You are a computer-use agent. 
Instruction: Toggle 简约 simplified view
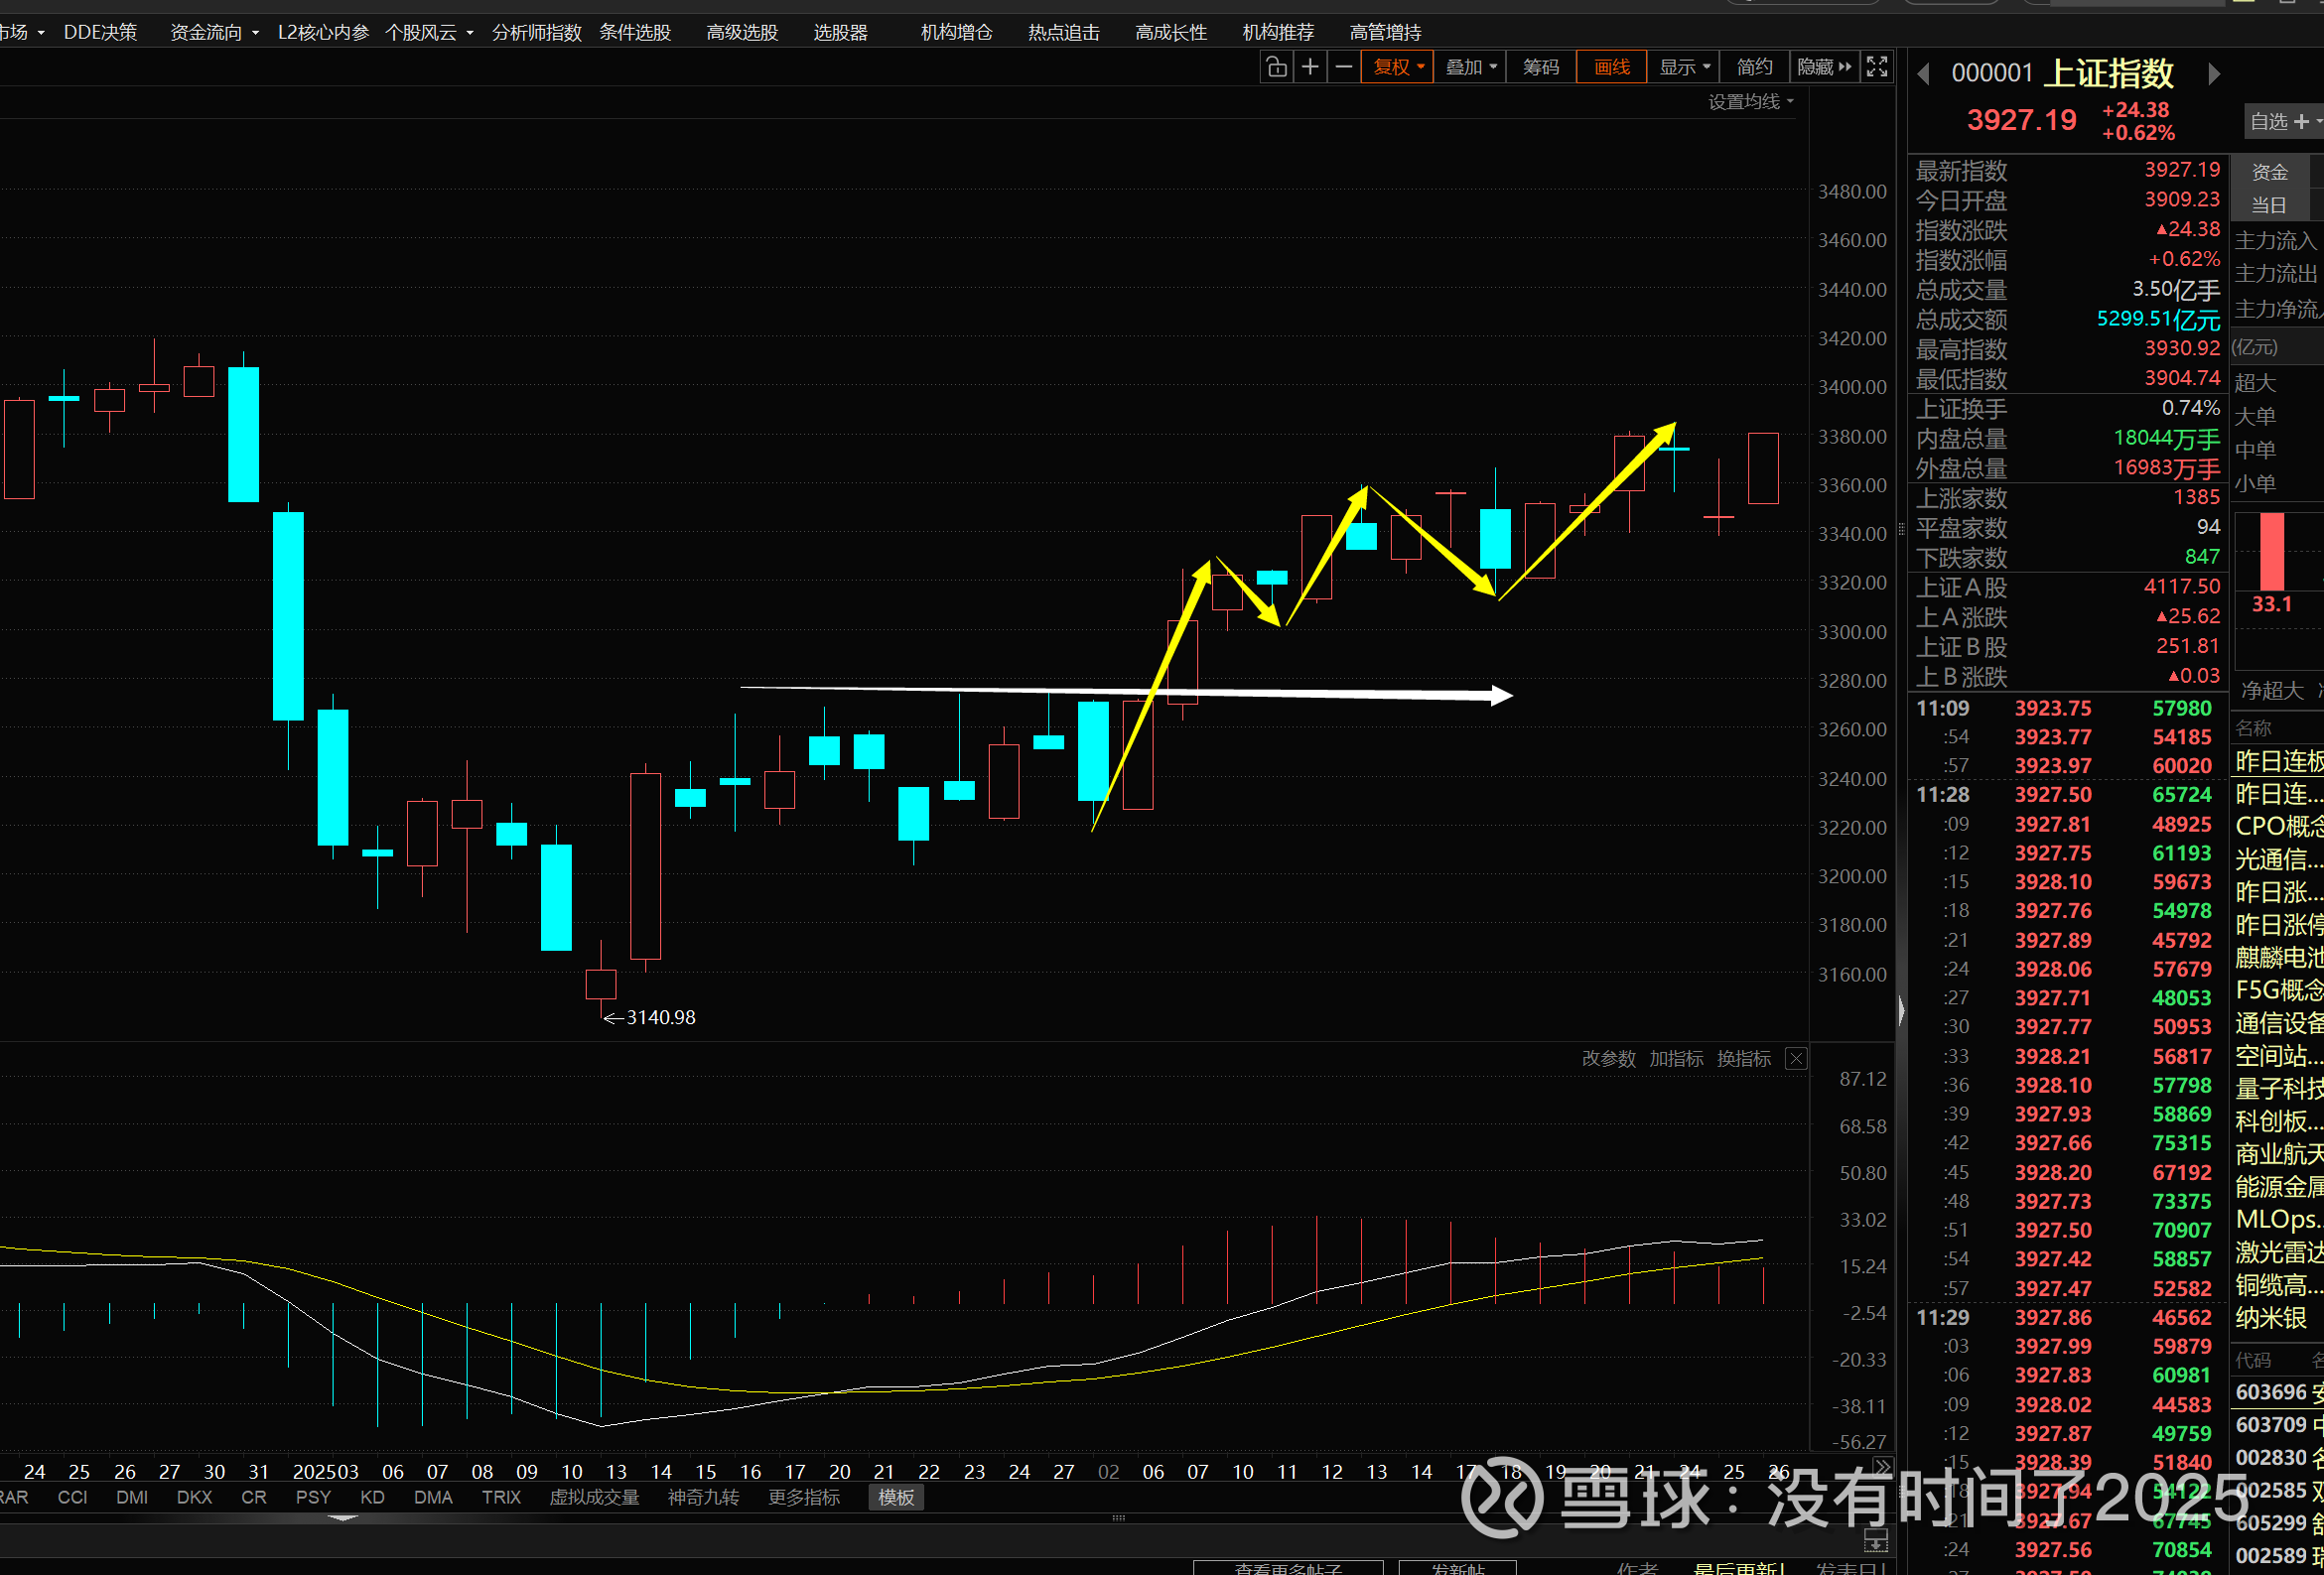tap(1754, 67)
